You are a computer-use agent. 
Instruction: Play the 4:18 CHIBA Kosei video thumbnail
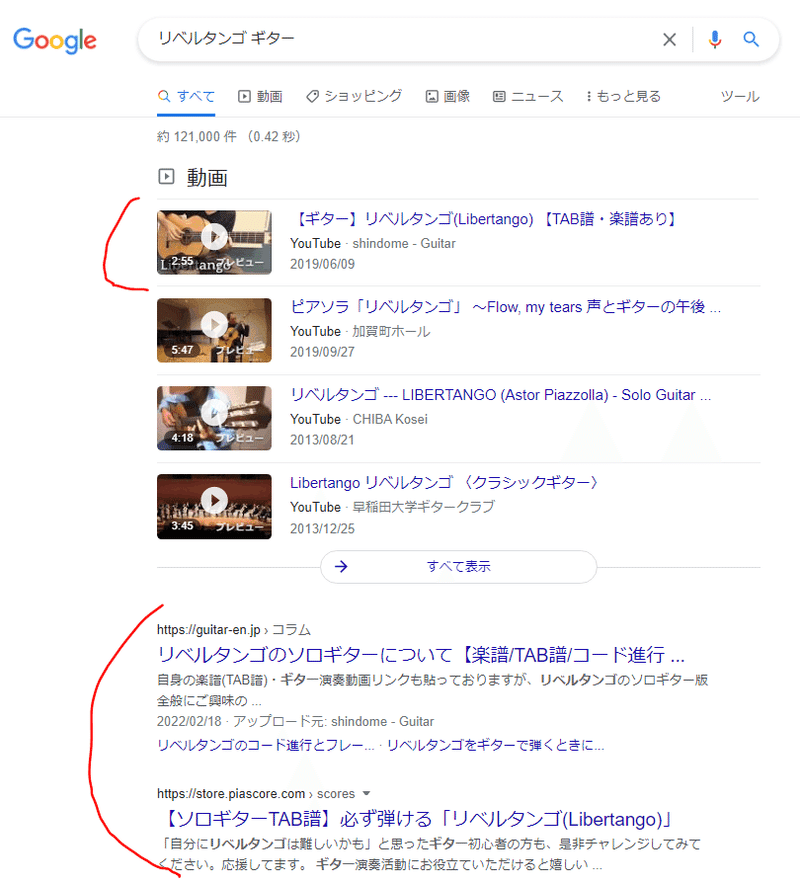214,418
